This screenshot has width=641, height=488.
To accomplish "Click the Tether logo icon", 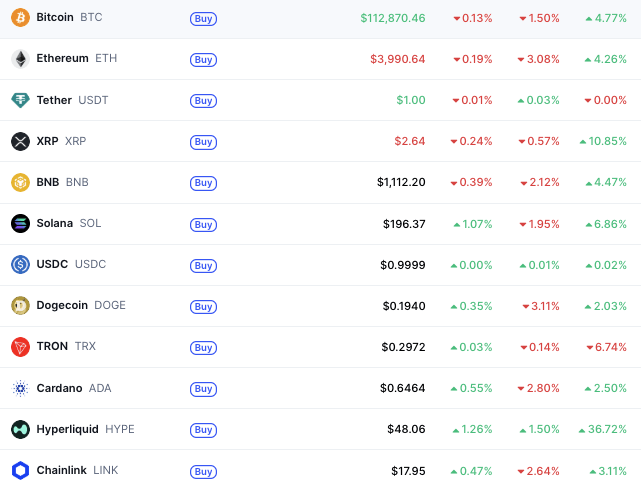I will click(x=20, y=100).
